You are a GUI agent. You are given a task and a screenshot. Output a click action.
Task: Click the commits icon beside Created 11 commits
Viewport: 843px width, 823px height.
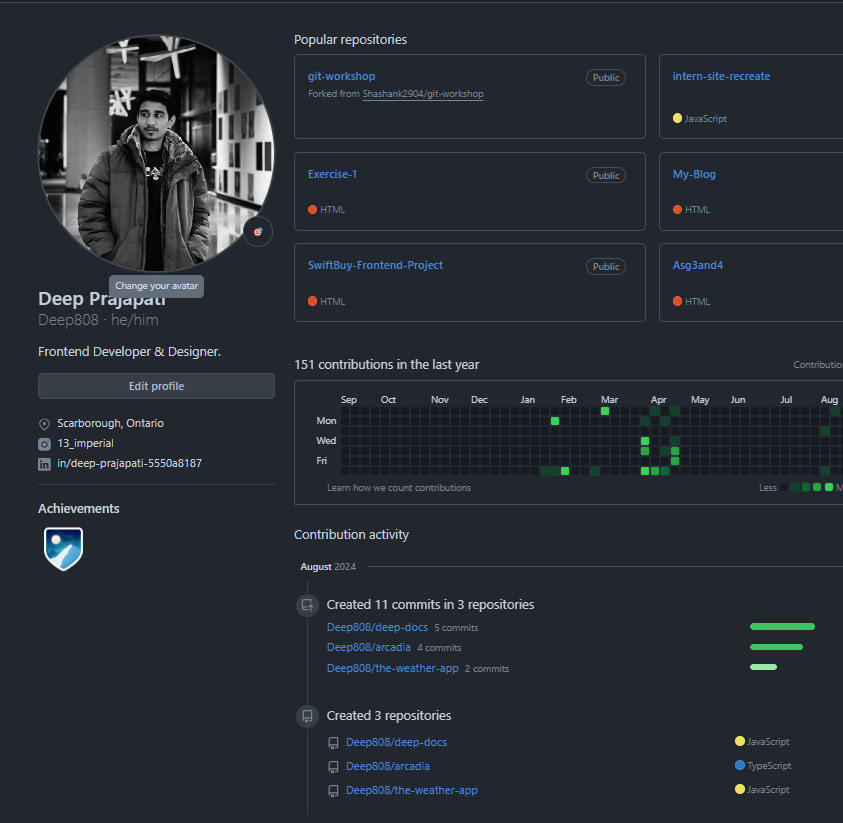tap(308, 605)
